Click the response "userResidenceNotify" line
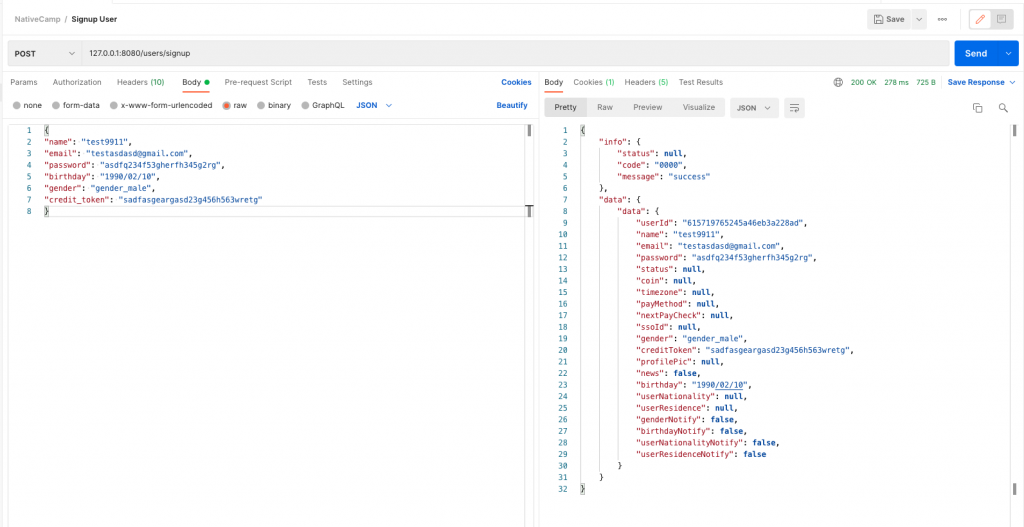The height and width of the screenshot is (527, 1024). coord(701,454)
